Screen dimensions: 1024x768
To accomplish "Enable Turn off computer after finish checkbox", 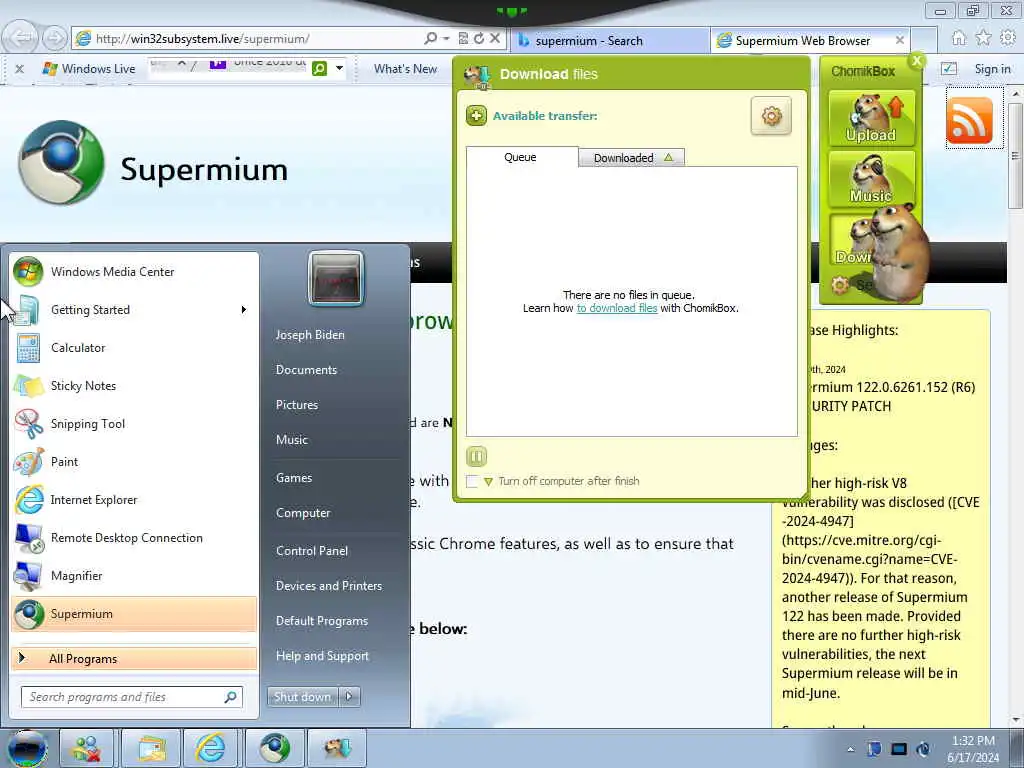I will (x=472, y=481).
